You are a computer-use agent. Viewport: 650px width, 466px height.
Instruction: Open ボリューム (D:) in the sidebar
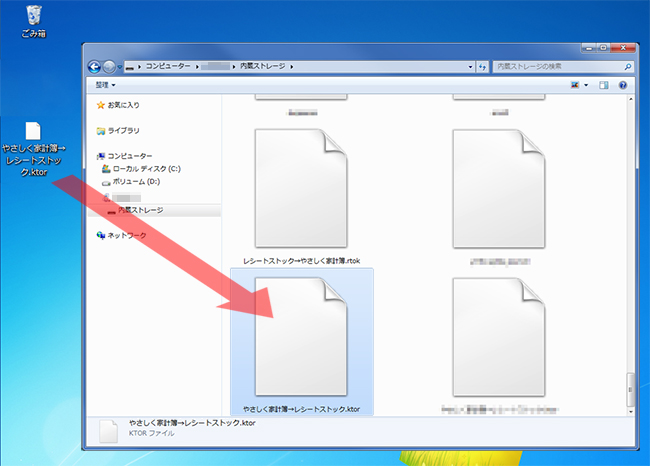click(136, 182)
